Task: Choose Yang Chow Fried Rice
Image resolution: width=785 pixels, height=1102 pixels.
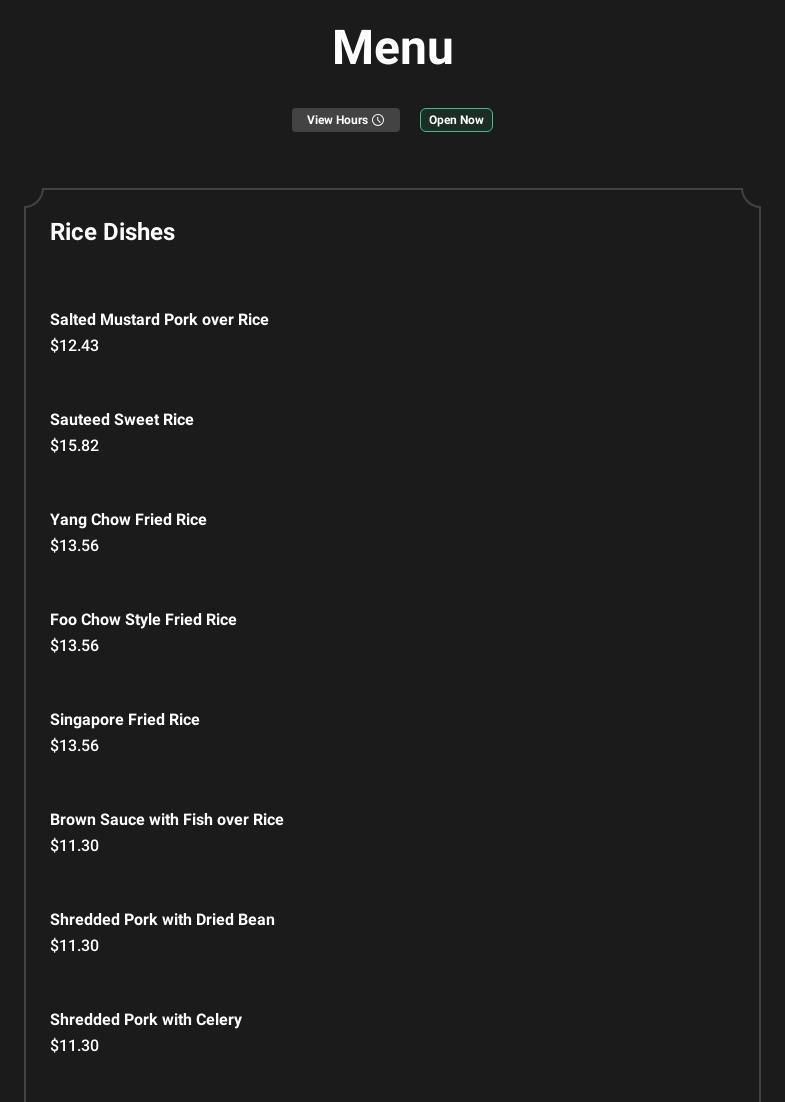Action: [x=128, y=520]
